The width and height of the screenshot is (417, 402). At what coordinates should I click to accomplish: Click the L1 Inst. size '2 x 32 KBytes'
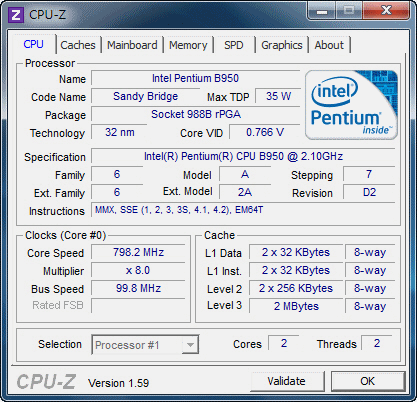click(296, 270)
